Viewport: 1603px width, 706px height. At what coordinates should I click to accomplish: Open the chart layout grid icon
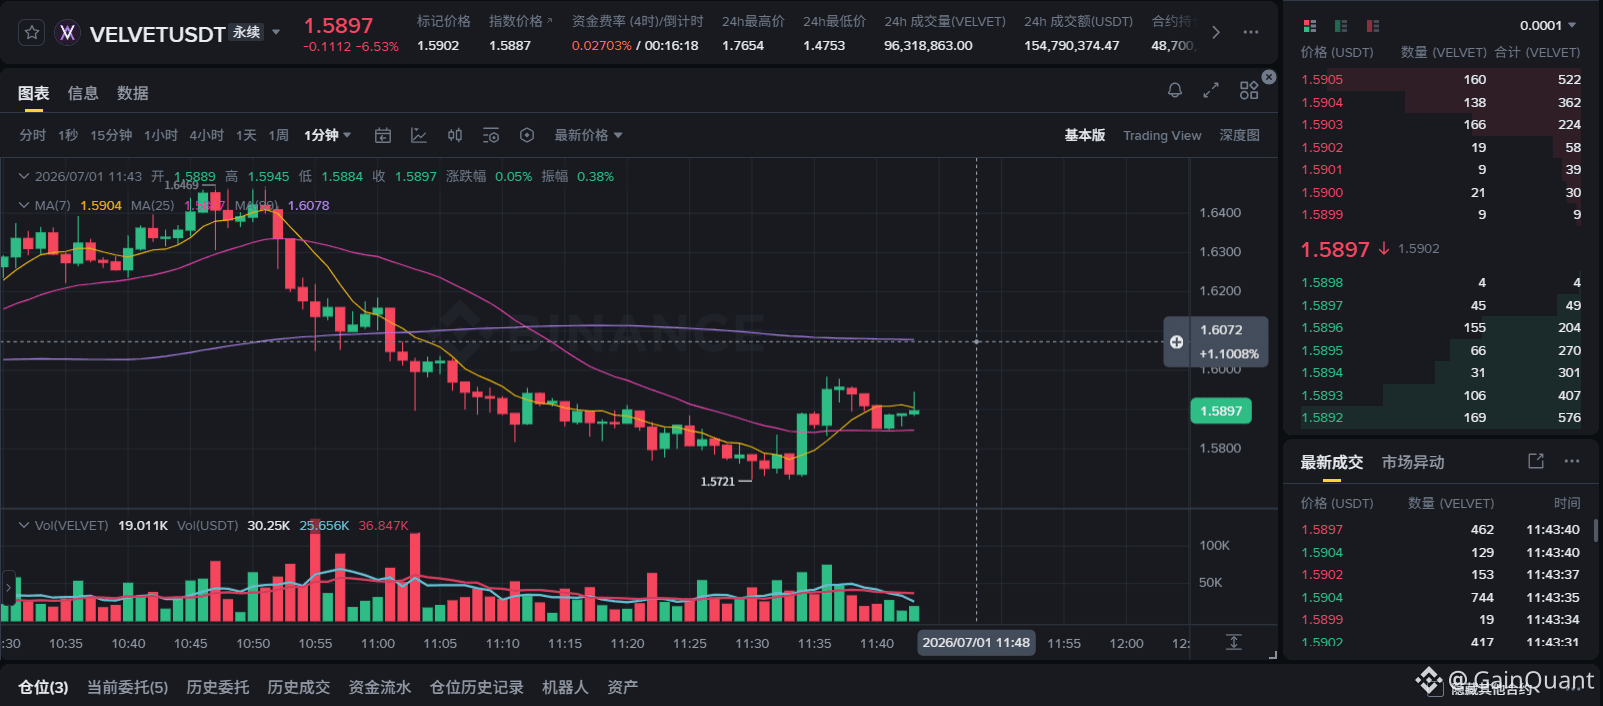tap(1249, 91)
